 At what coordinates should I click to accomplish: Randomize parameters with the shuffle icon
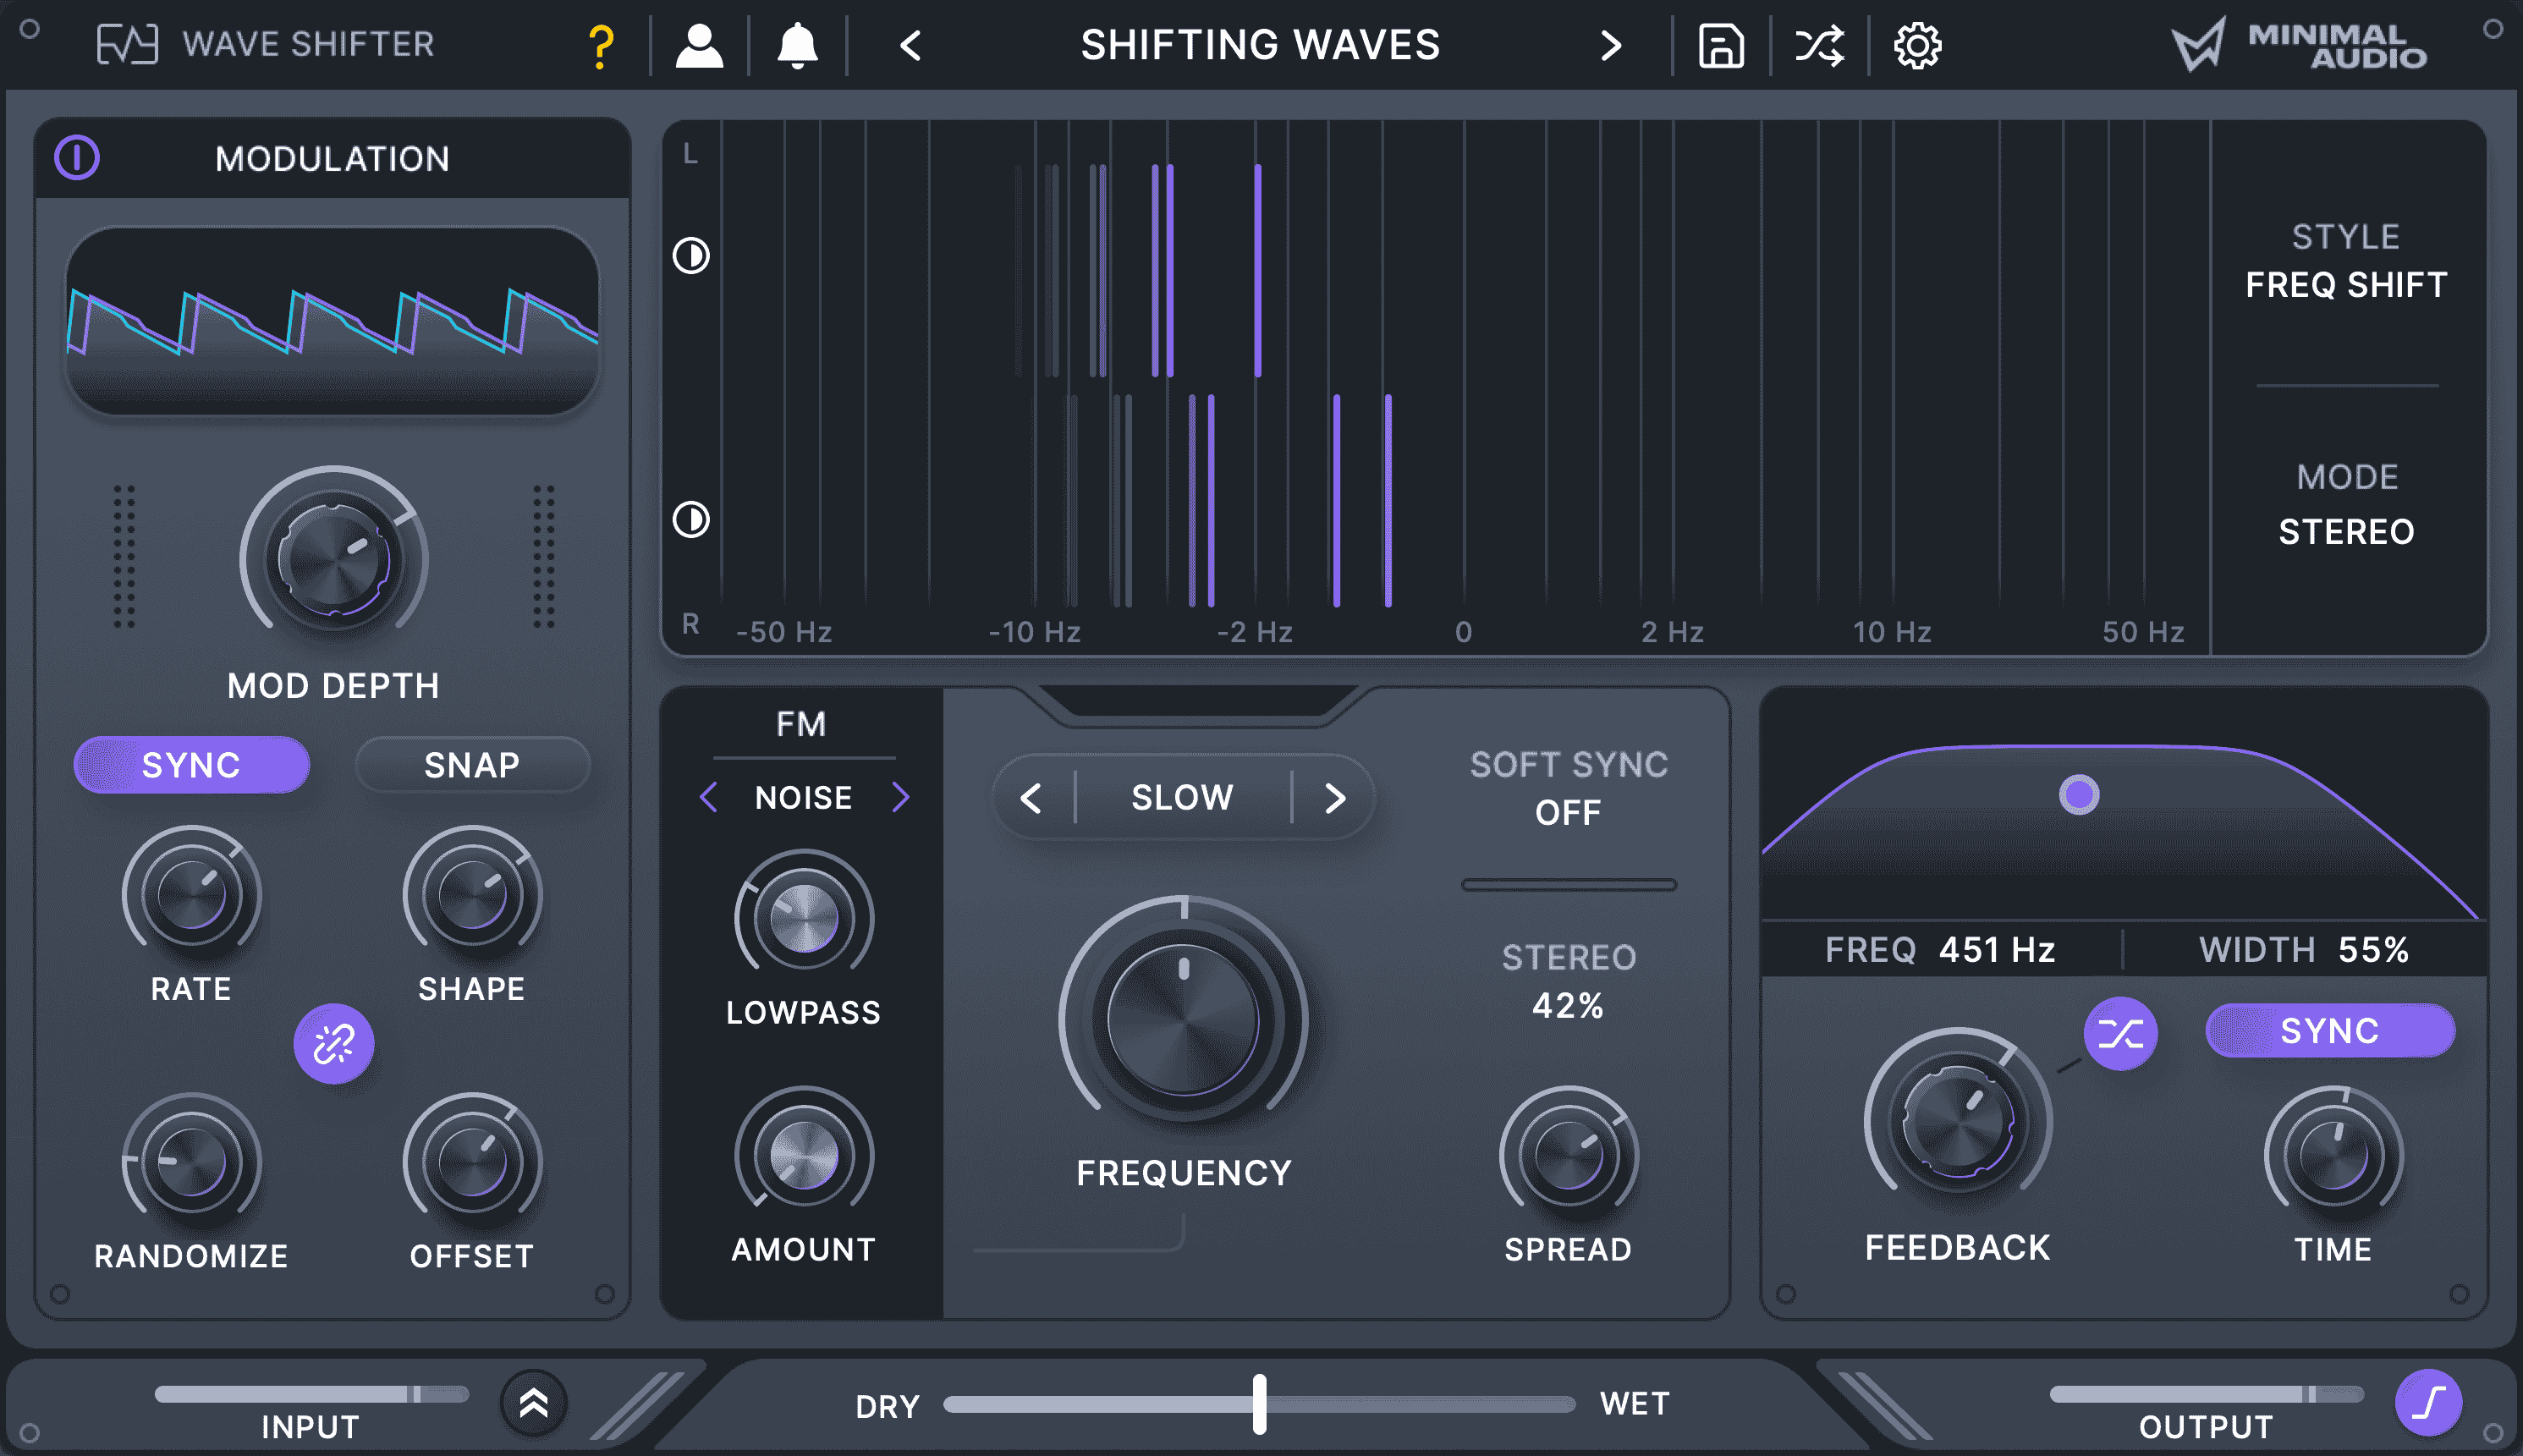(x=1819, y=44)
